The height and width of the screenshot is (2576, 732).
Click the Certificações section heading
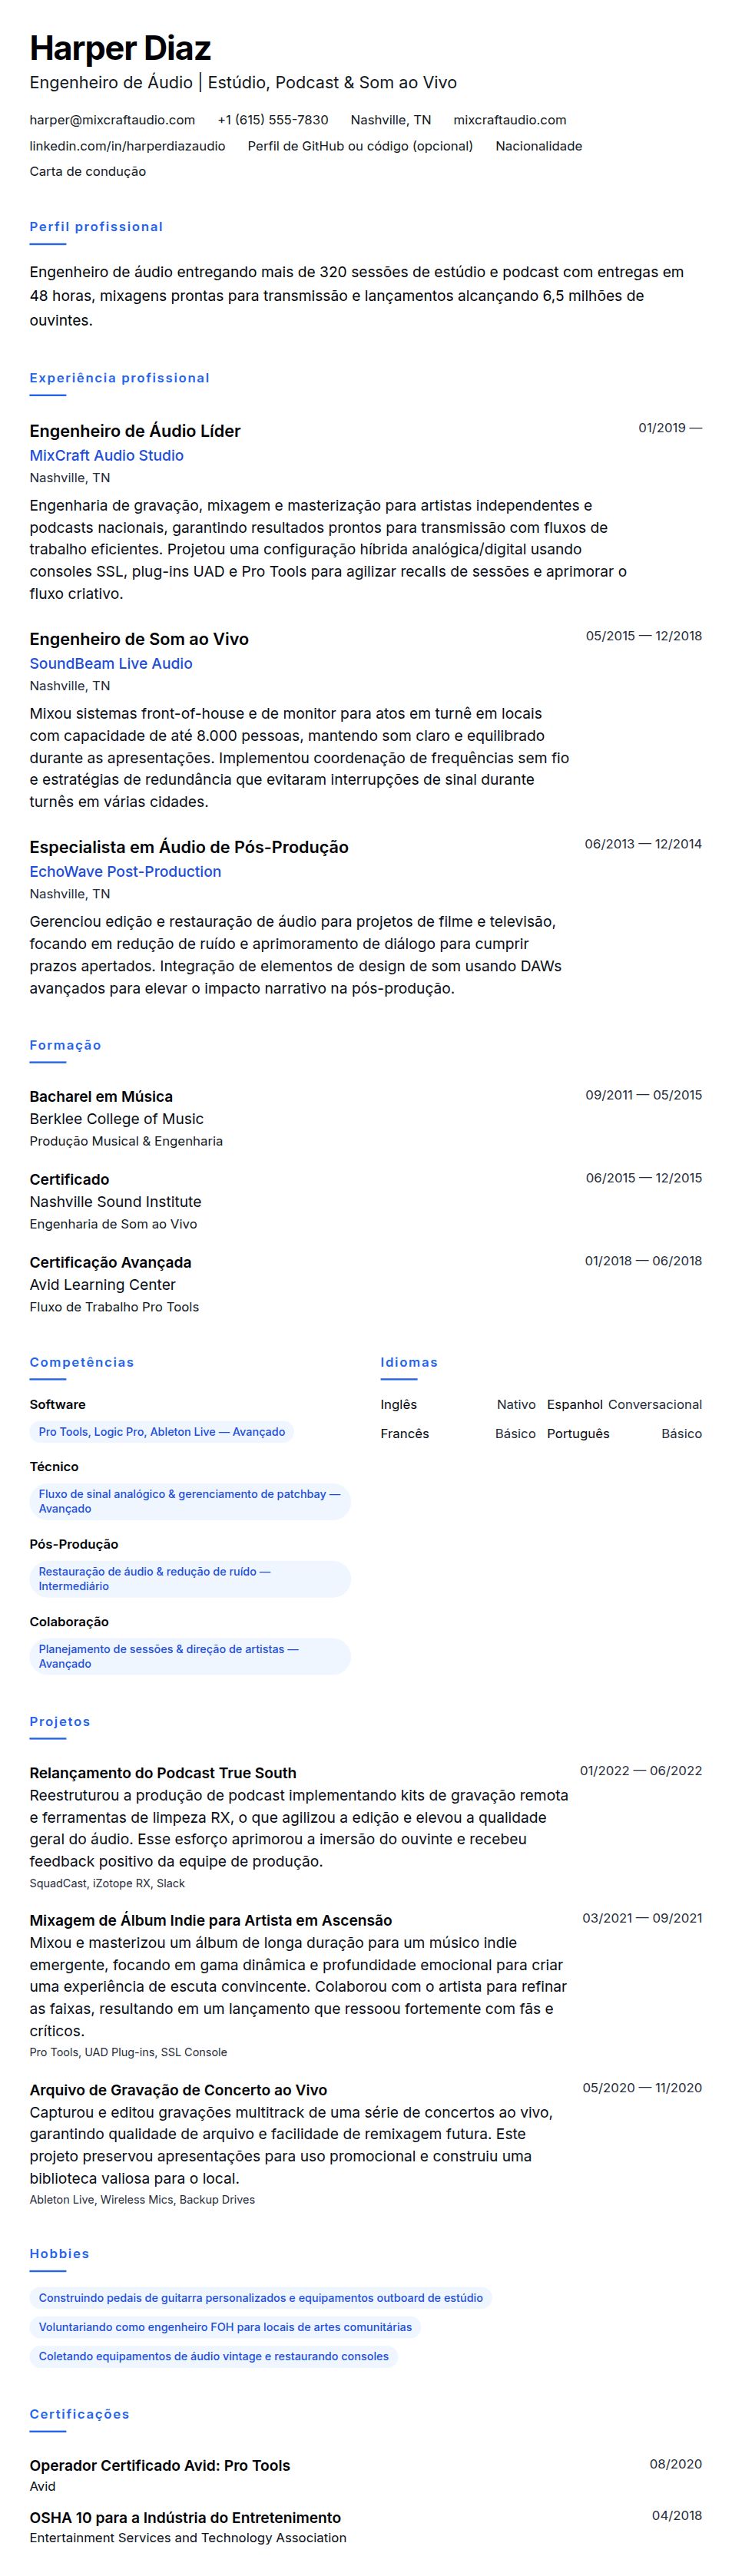[80, 2414]
